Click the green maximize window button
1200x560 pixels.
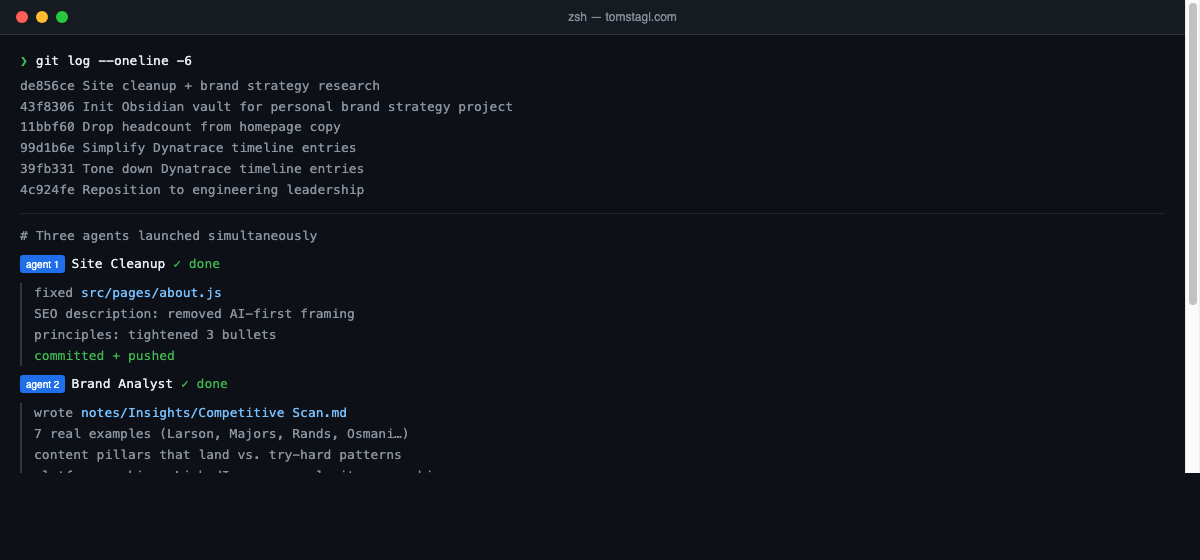coord(62,17)
